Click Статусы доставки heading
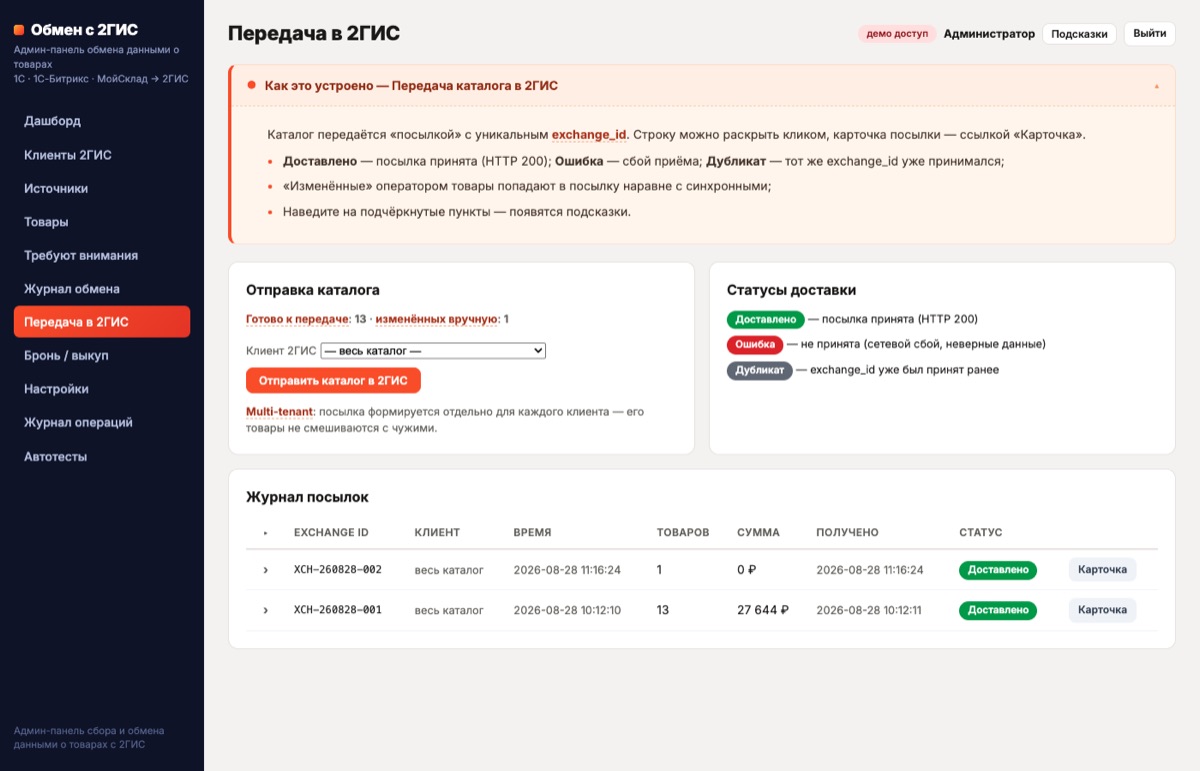 click(x=791, y=290)
